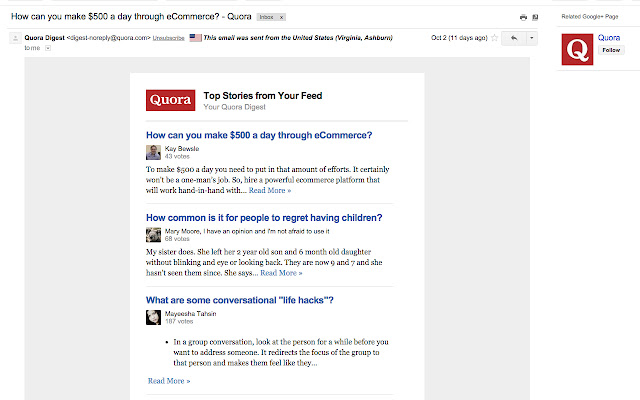Click the author name Kay Bewsle
Viewport: 640px width, 400px height.
click(182, 149)
